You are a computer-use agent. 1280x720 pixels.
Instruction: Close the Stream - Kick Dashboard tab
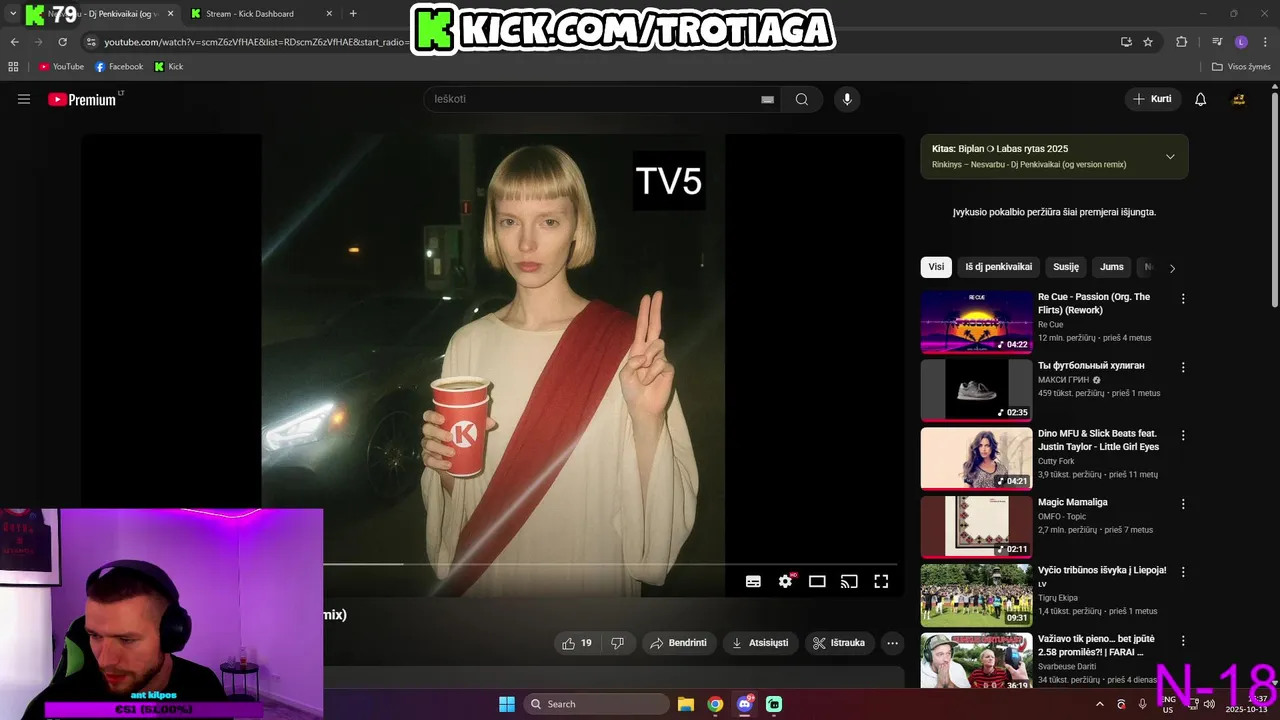pyautogui.click(x=329, y=14)
